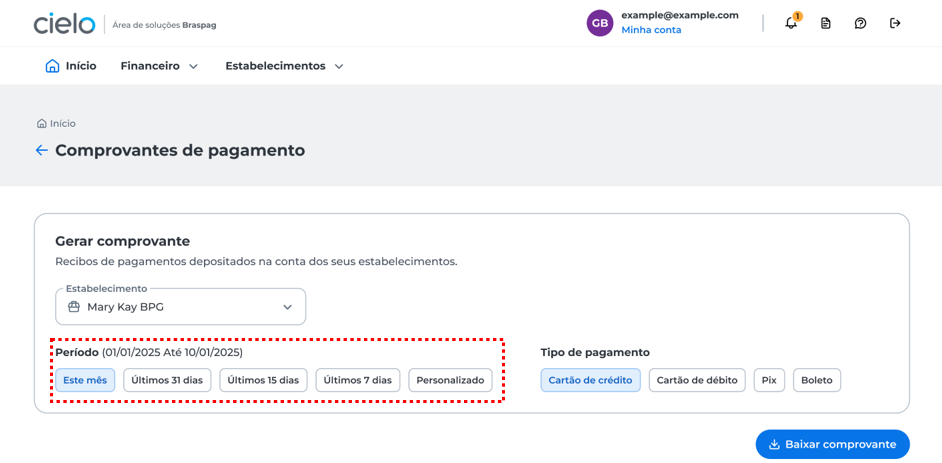The height and width of the screenshot is (463, 942).
Task: Select Últimos 31 dias period
Action: 167,380
